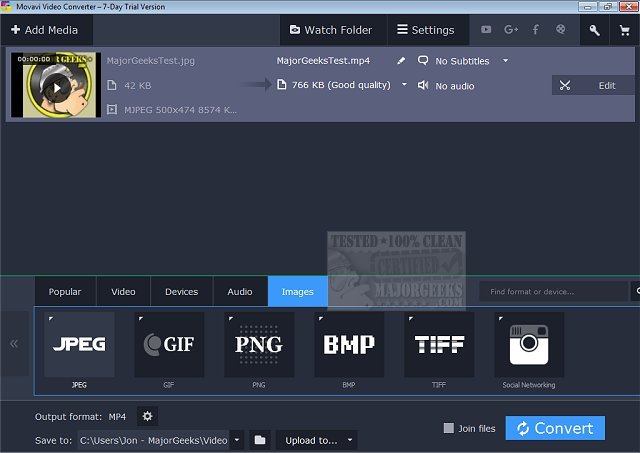
Task: Switch to the Popular tab
Action: click(x=65, y=291)
